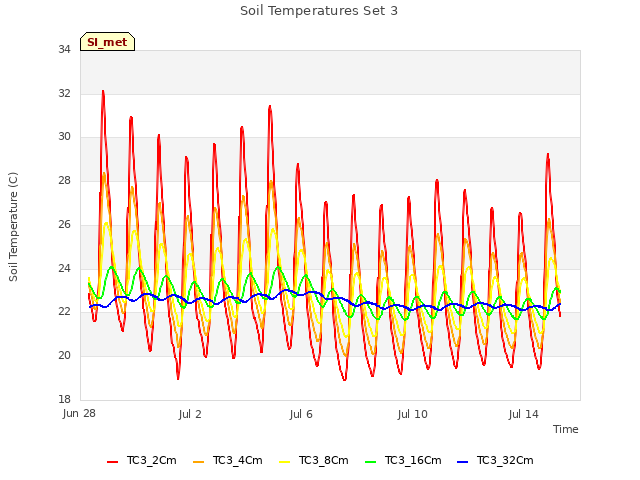The width and height of the screenshot is (640, 480).
Task: Click the SI_met annotation label
Action: point(107,42)
